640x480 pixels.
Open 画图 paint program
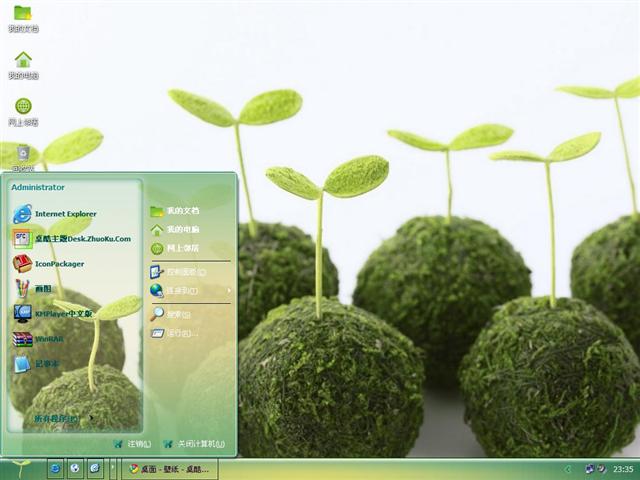32,289
